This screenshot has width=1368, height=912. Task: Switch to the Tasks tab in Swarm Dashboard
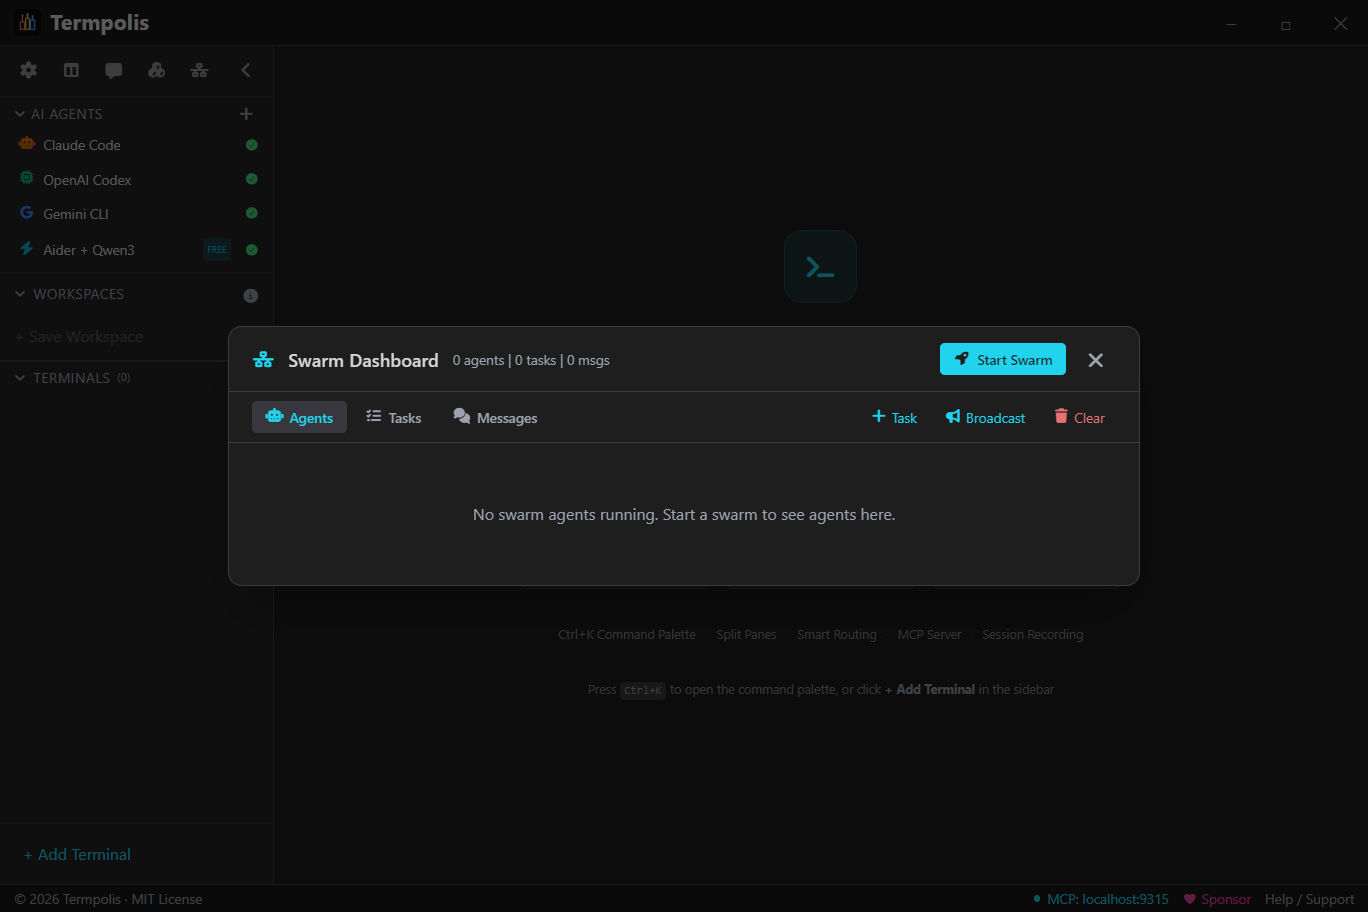[x=393, y=417]
